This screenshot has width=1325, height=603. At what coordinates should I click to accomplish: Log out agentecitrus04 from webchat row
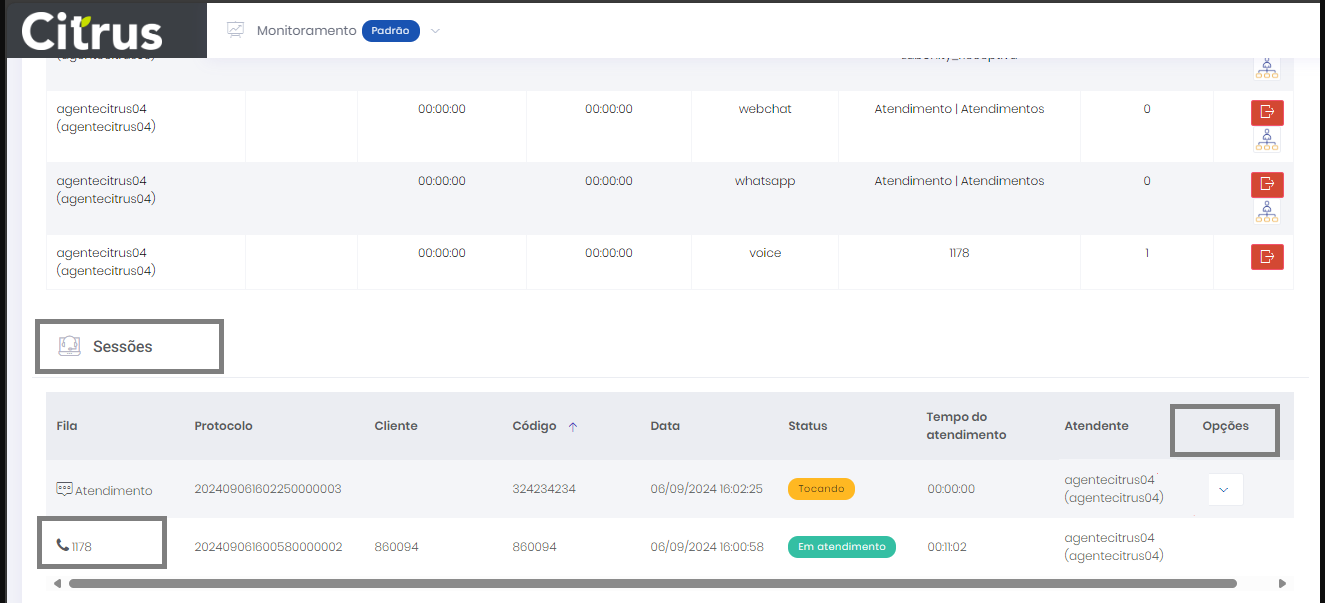(1267, 112)
